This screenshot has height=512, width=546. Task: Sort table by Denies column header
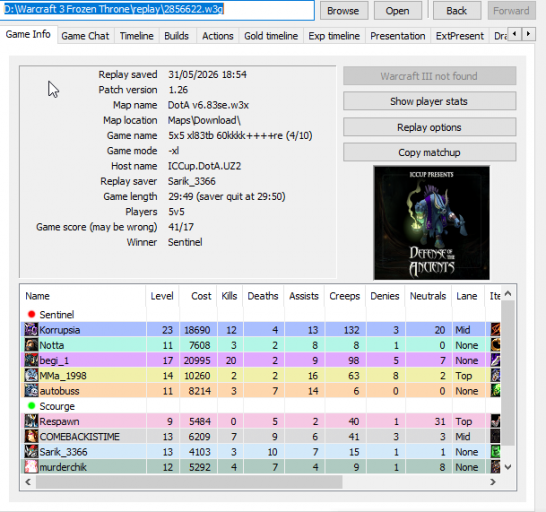(x=385, y=296)
